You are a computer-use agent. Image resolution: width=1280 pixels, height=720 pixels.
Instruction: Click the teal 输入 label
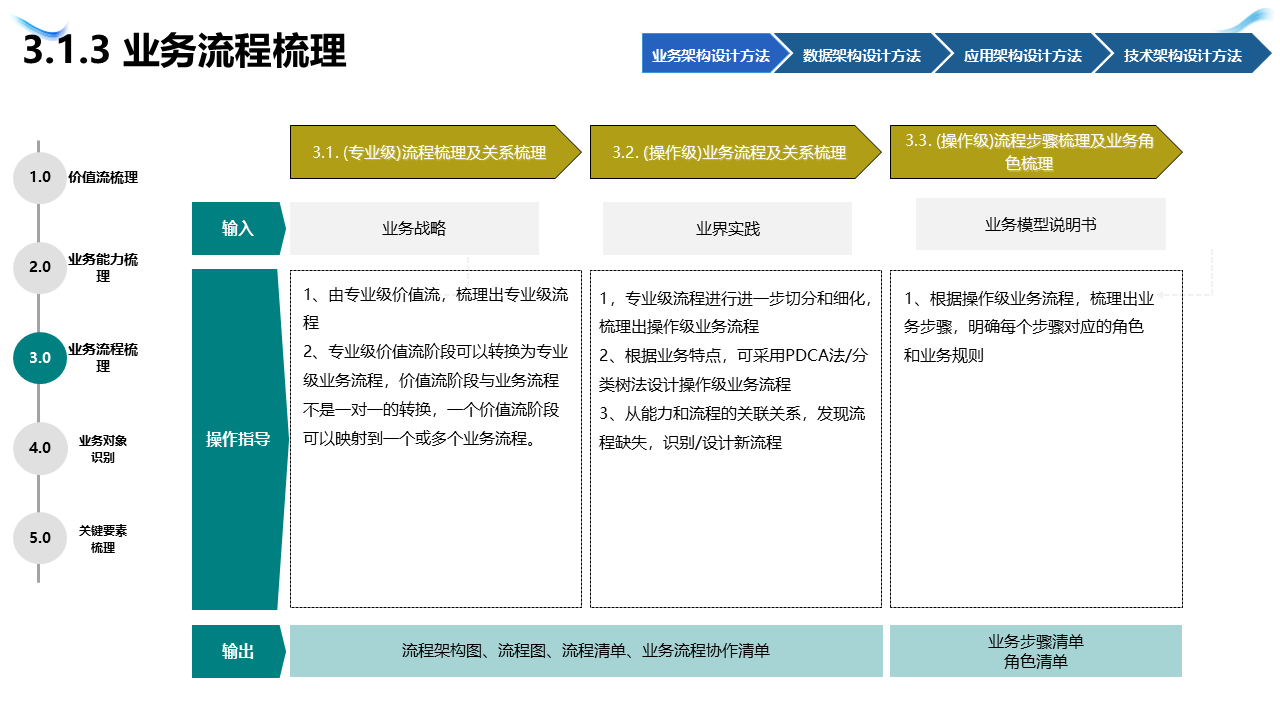(x=238, y=228)
